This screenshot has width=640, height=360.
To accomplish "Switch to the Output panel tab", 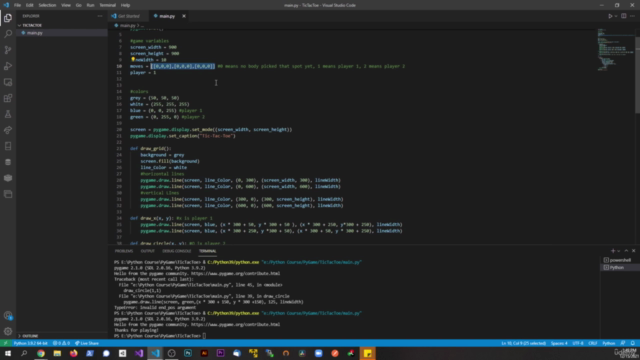I will coord(147,251).
